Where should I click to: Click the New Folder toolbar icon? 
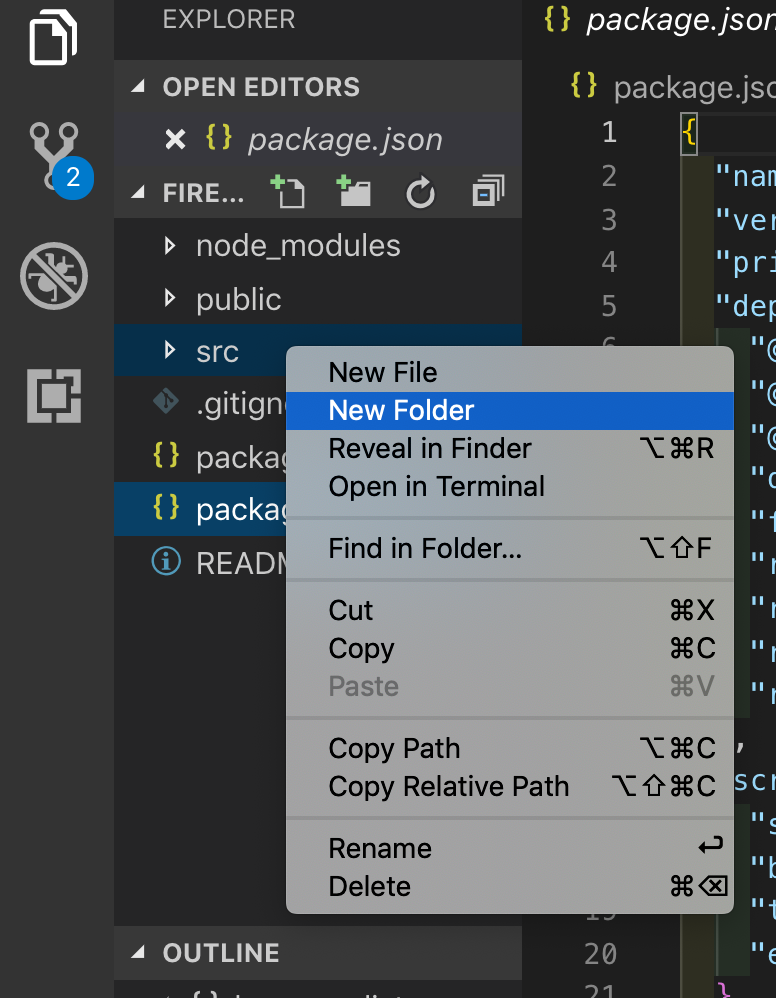tap(354, 192)
